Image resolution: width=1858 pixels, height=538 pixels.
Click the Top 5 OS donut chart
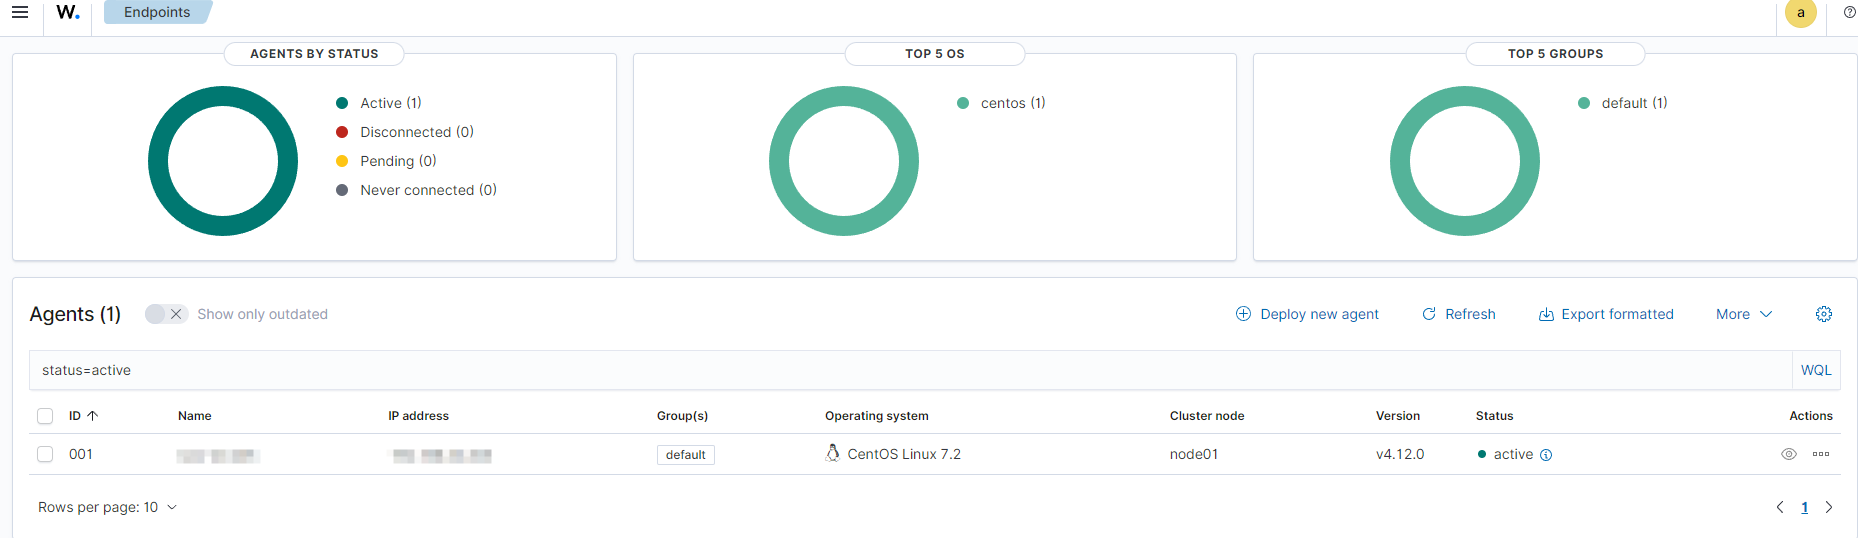pos(844,161)
